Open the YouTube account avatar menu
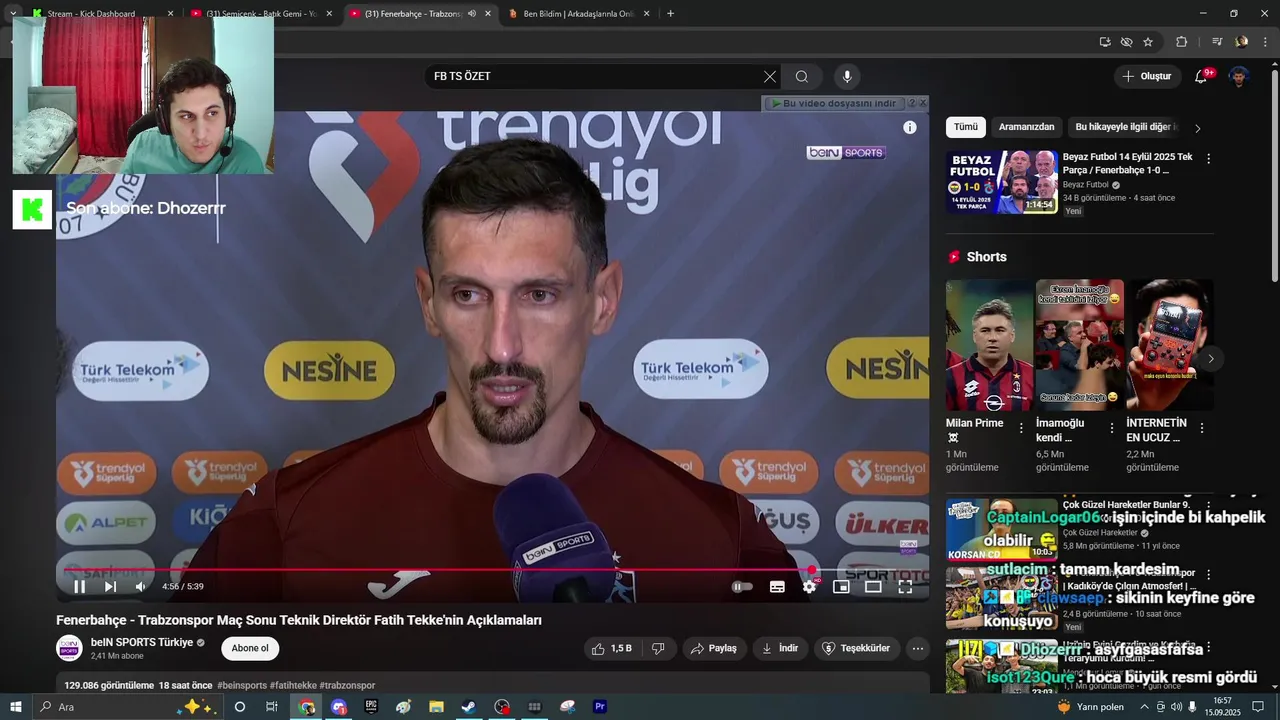The width and height of the screenshot is (1280, 720). click(x=1239, y=76)
